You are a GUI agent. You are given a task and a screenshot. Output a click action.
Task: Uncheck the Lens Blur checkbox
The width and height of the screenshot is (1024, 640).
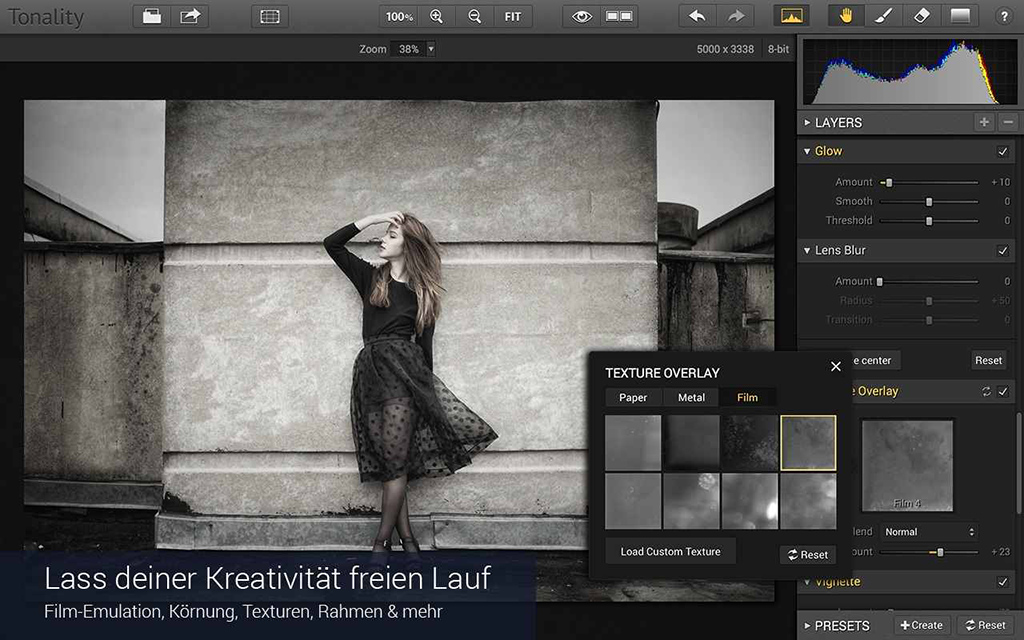tap(1002, 250)
